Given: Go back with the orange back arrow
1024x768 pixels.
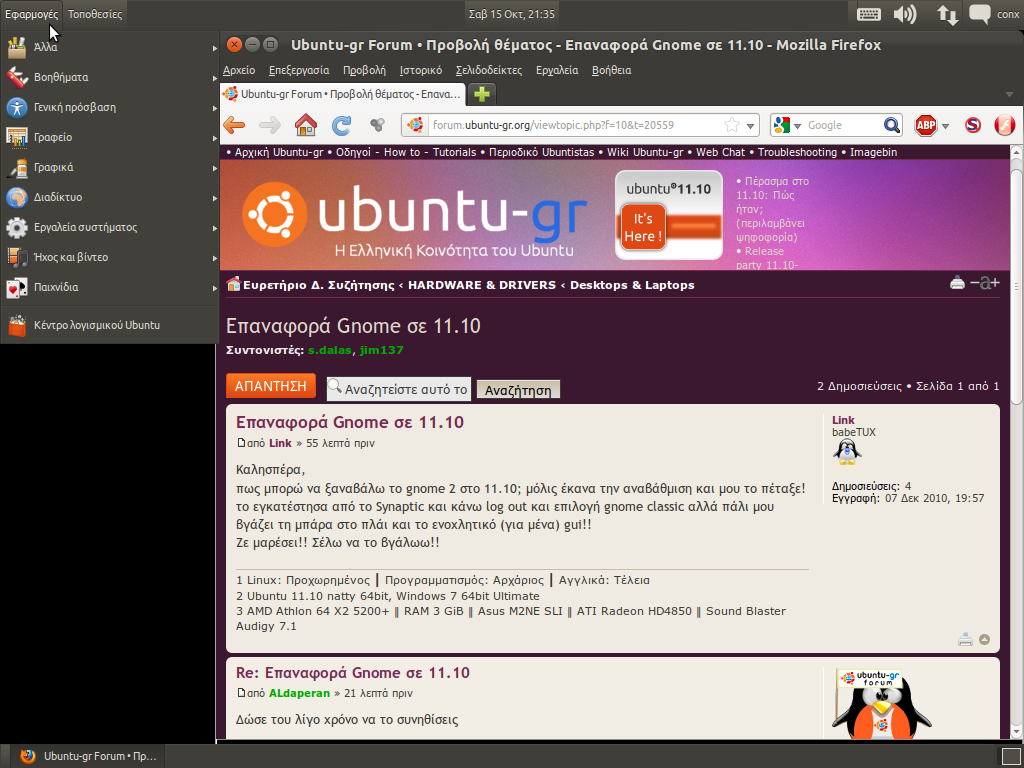Looking at the screenshot, I should click(x=234, y=125).
